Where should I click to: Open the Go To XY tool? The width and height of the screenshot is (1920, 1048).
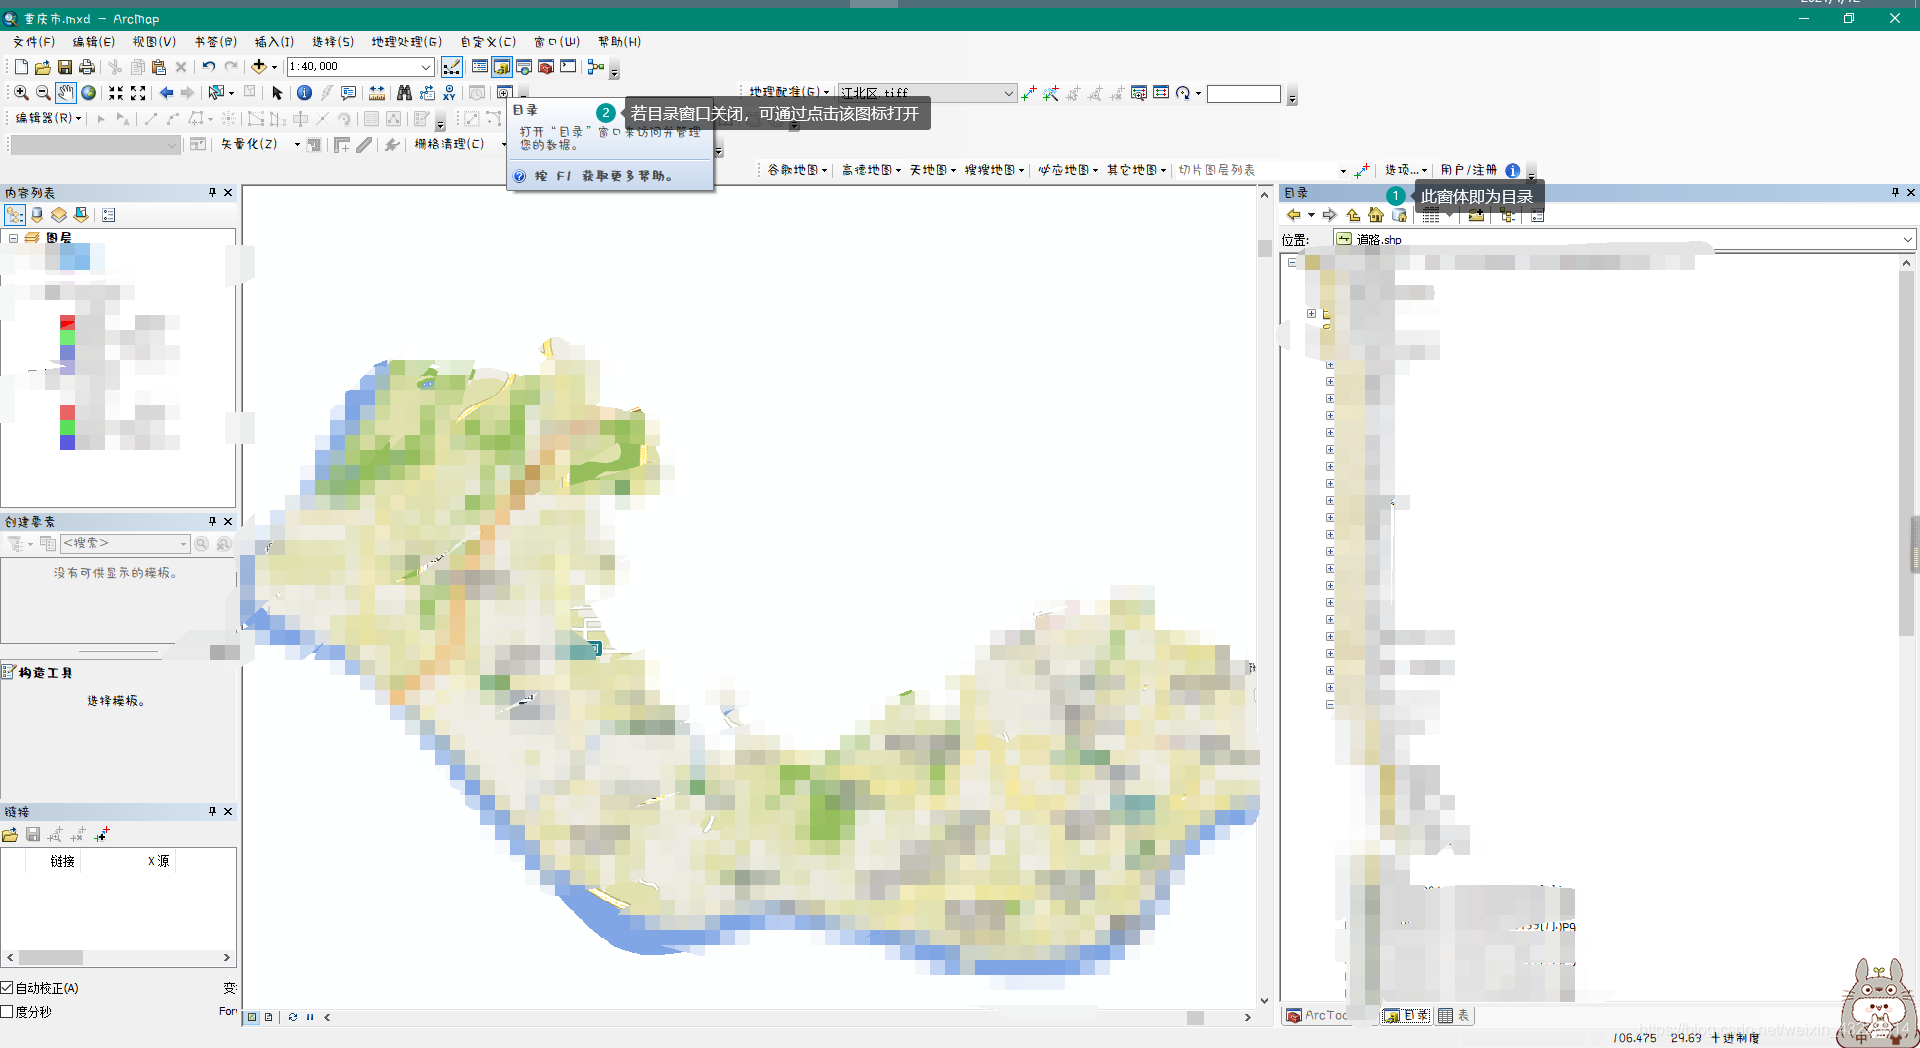[449, 93]
